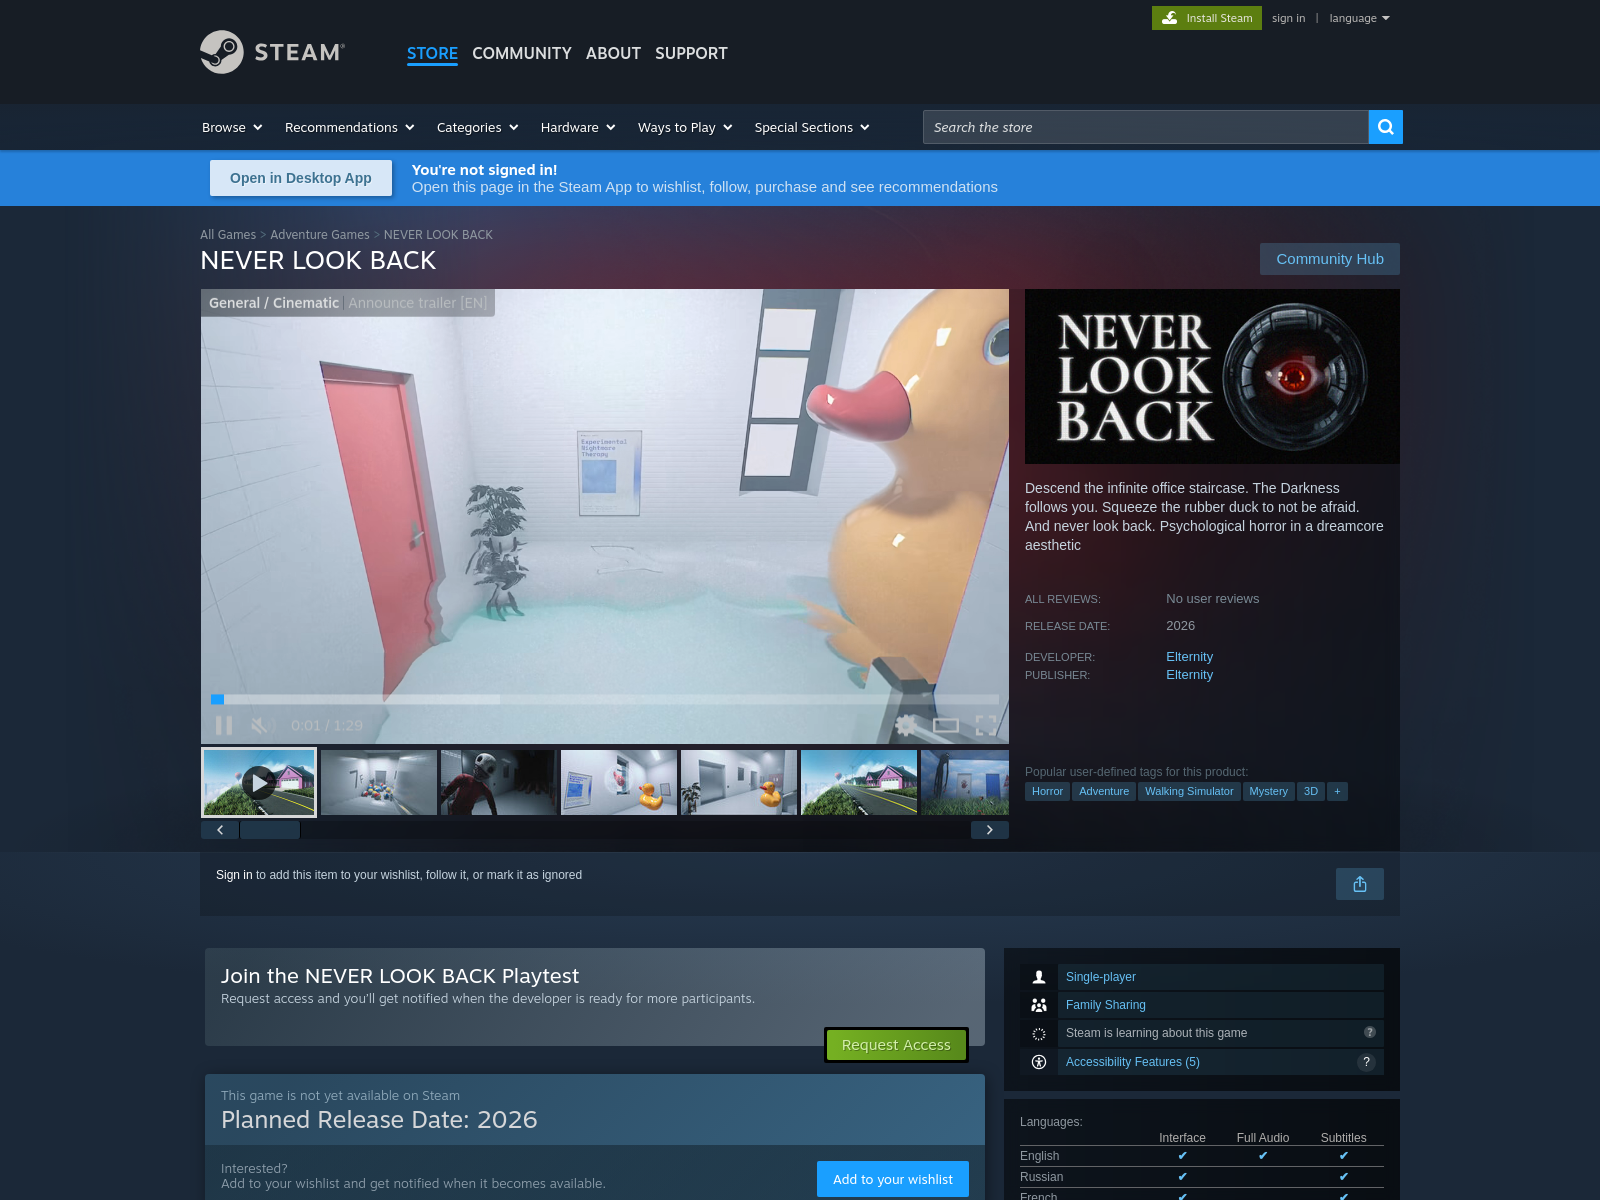Open the COMMUNITY tab
The width and height of the screenshot is (1600, 1200).
coord(522,53)
